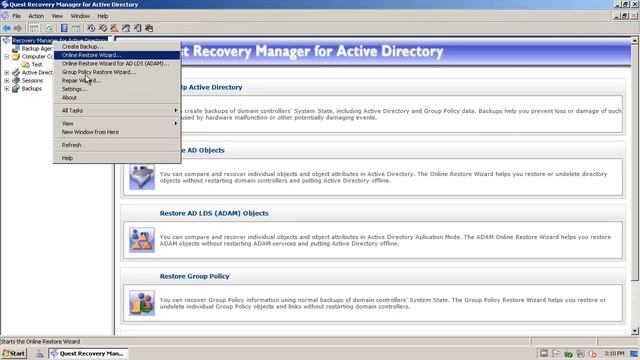Click the Restore AD LDS (ADAM) Objects card icon
Screen dimensions: 640x360
pos(142,240)
